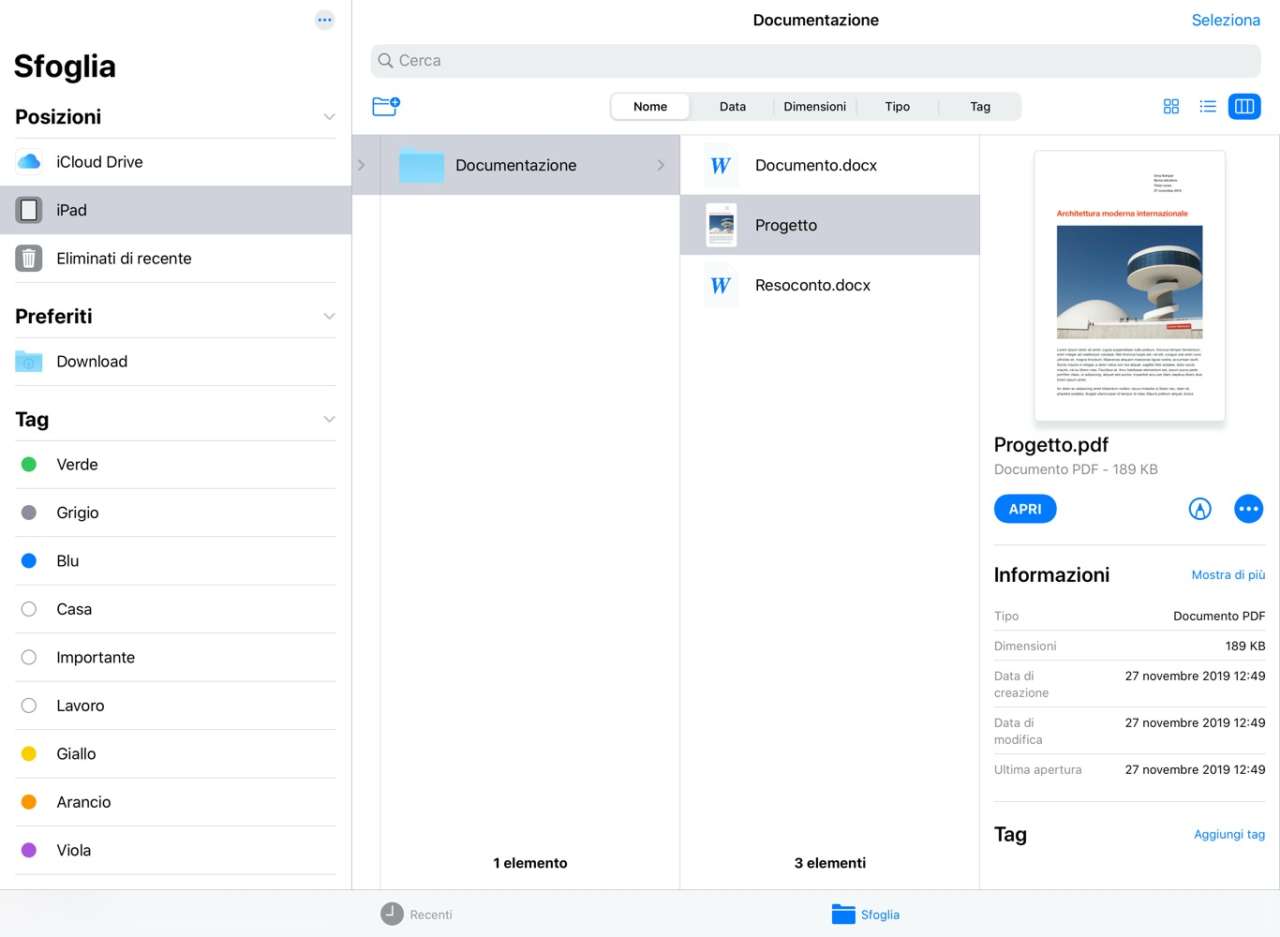Expand Documentazione folder chevron
The width and height of the screenshot is (1280, 937).
tap(661, 165)
